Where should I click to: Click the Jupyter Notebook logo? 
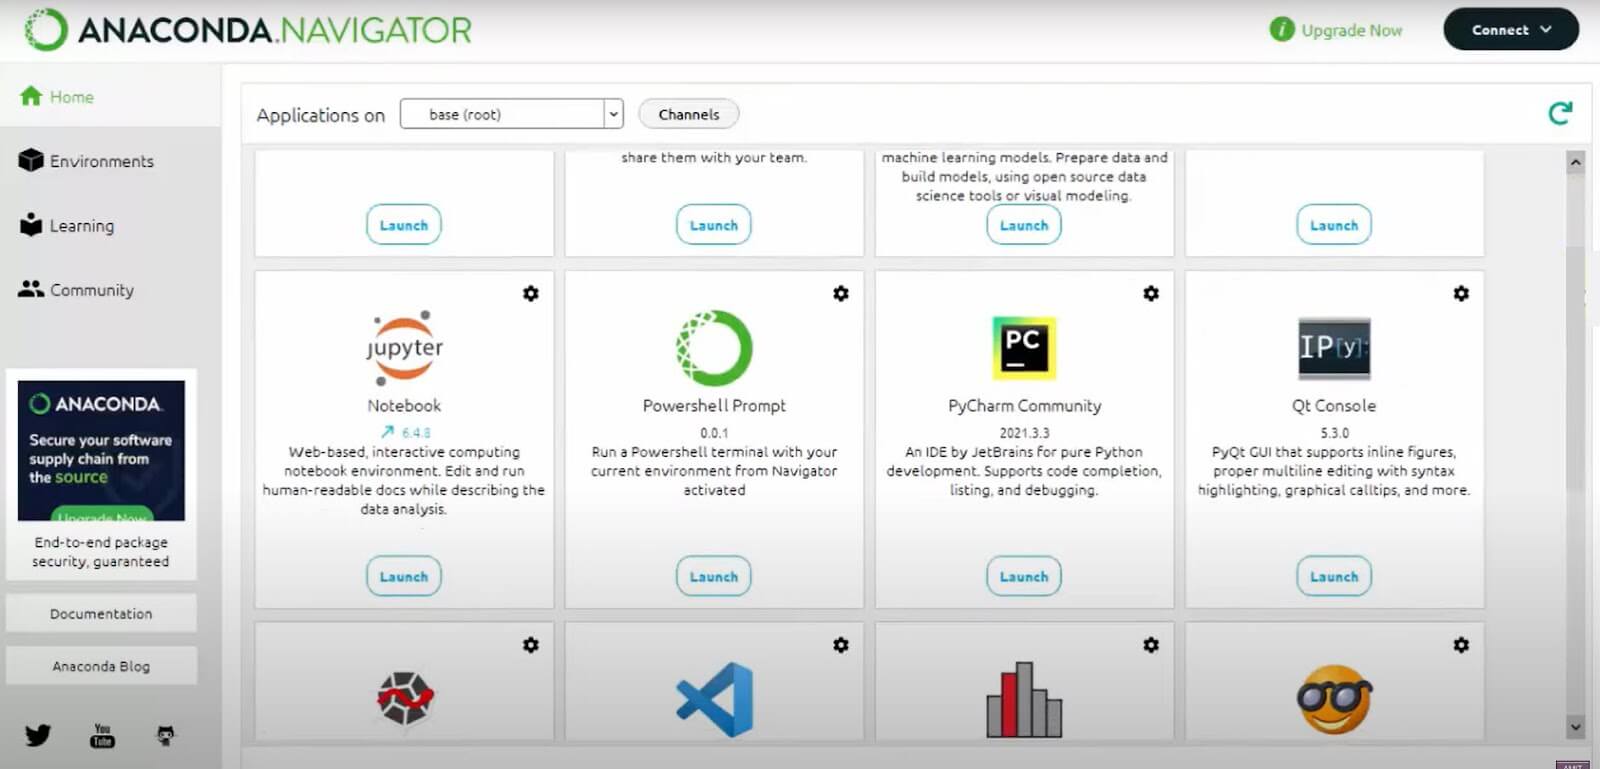(404, 348)
